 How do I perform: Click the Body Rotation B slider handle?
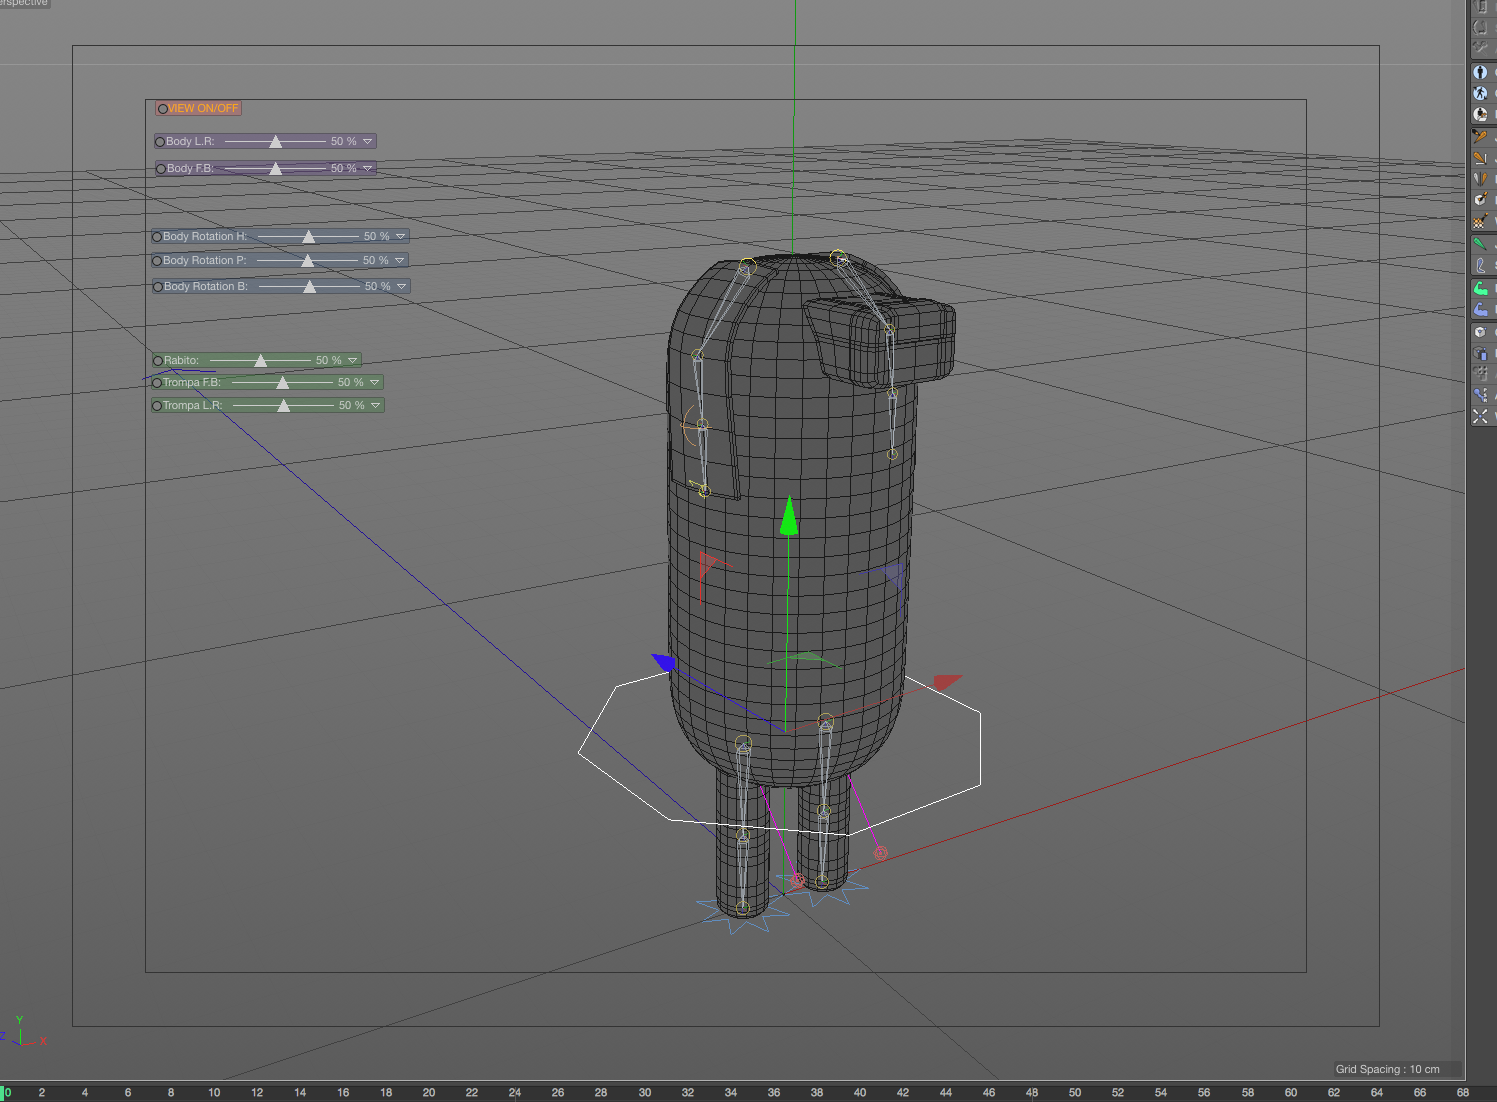click(x=310, y=287)
